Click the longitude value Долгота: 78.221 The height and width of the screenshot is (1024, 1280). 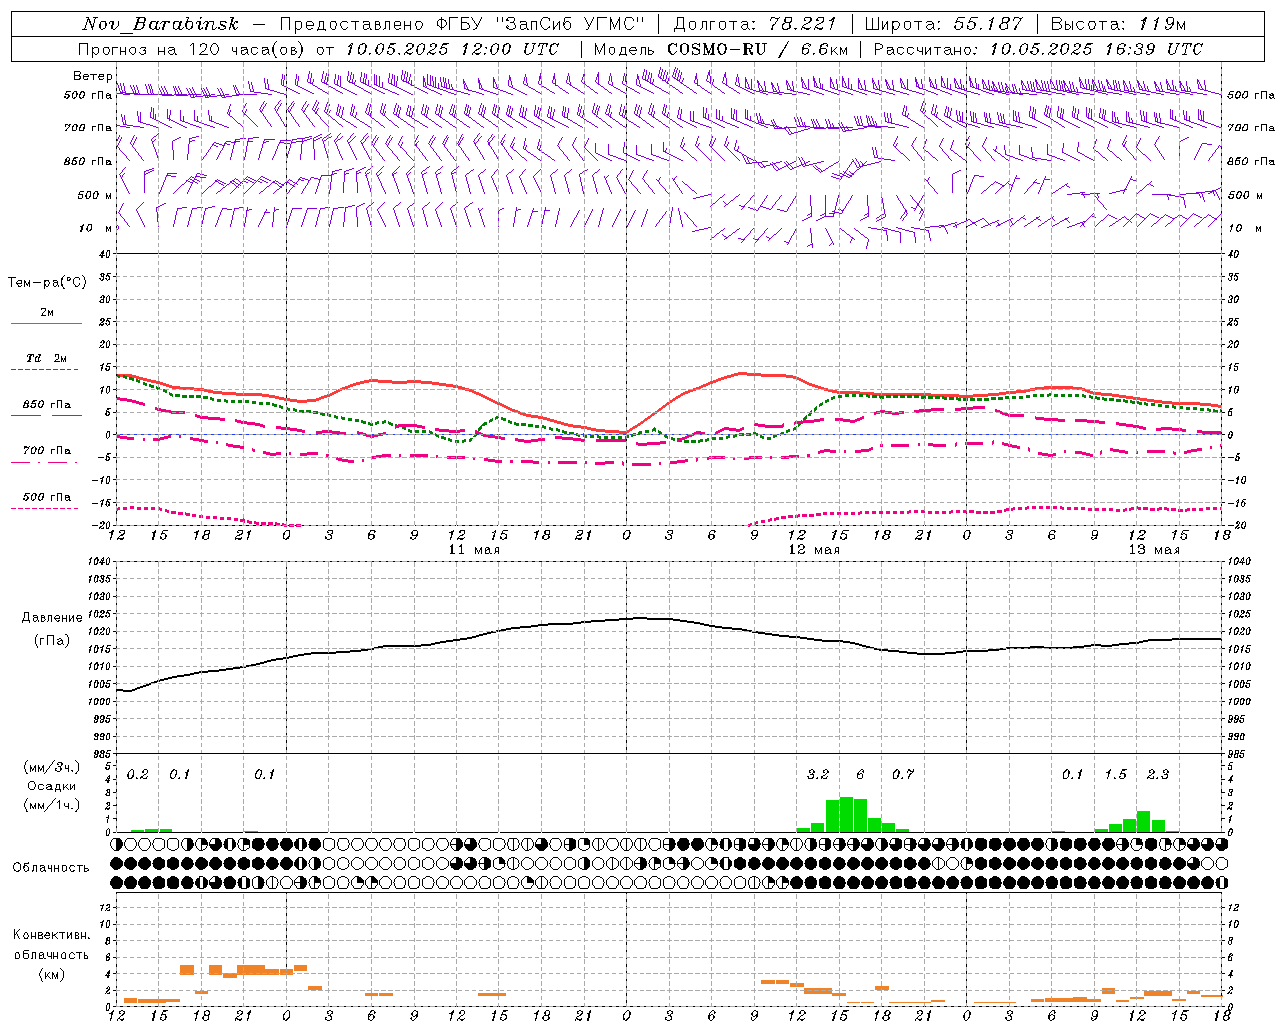point(756,24)
